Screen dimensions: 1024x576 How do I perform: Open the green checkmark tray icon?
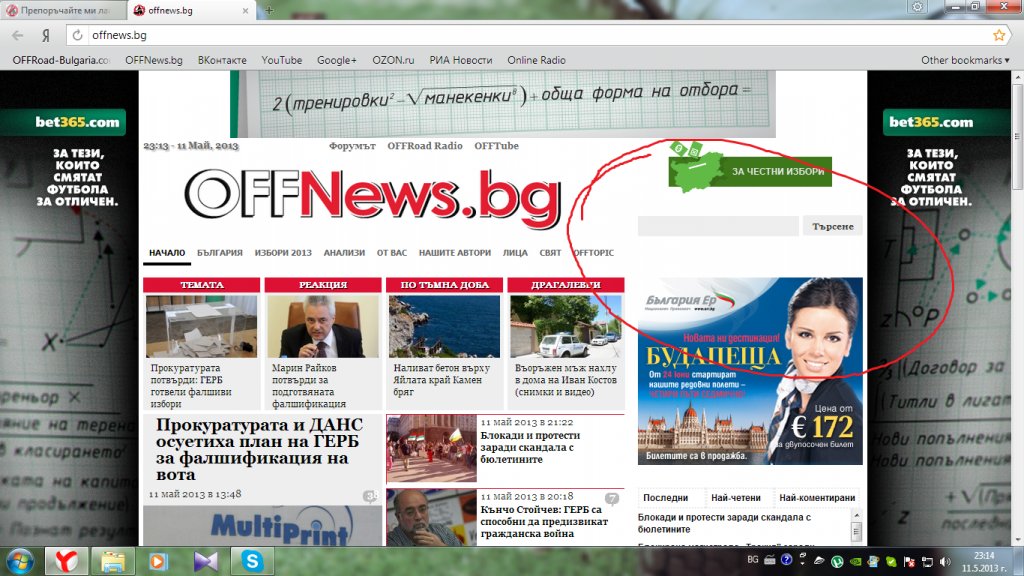[x=891, y=562]
